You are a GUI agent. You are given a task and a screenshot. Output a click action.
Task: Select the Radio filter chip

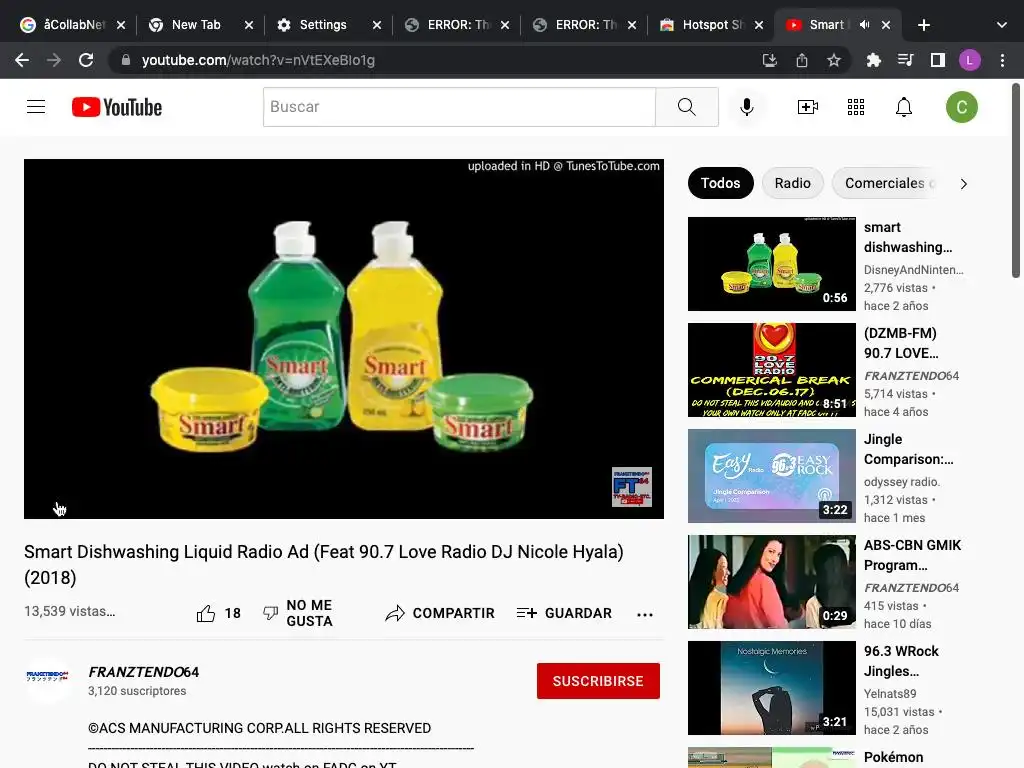[x=792, y=183]
